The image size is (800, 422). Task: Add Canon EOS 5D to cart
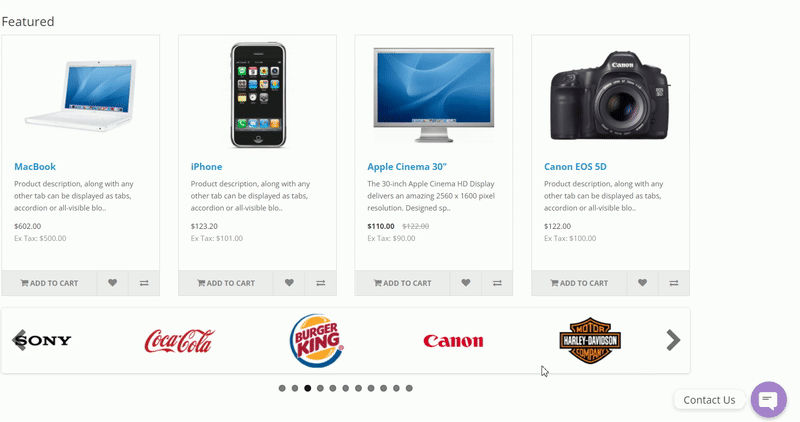579,283
